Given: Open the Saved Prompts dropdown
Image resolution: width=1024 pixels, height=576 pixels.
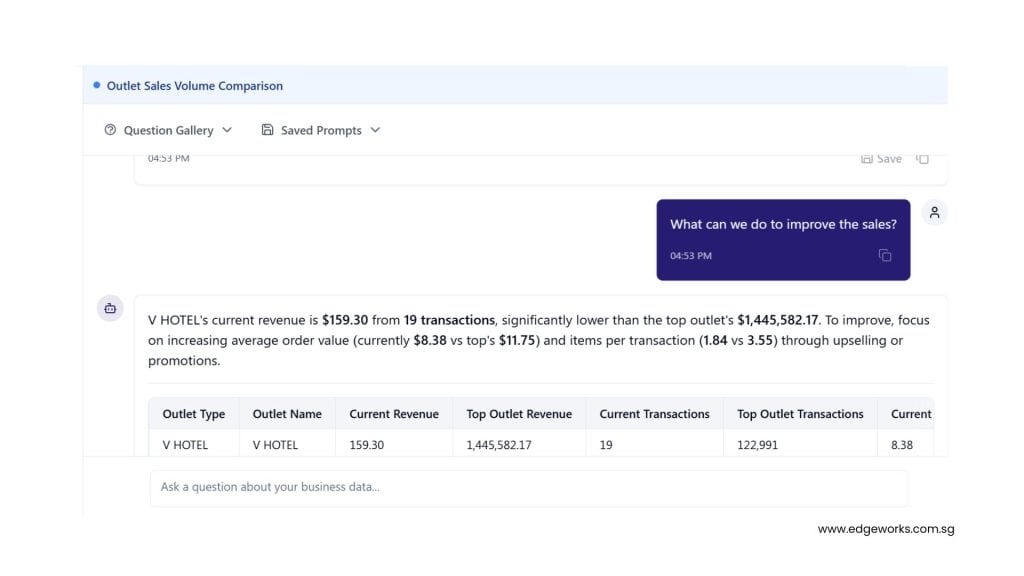Looking at the screenshot, I should [375, 130].
